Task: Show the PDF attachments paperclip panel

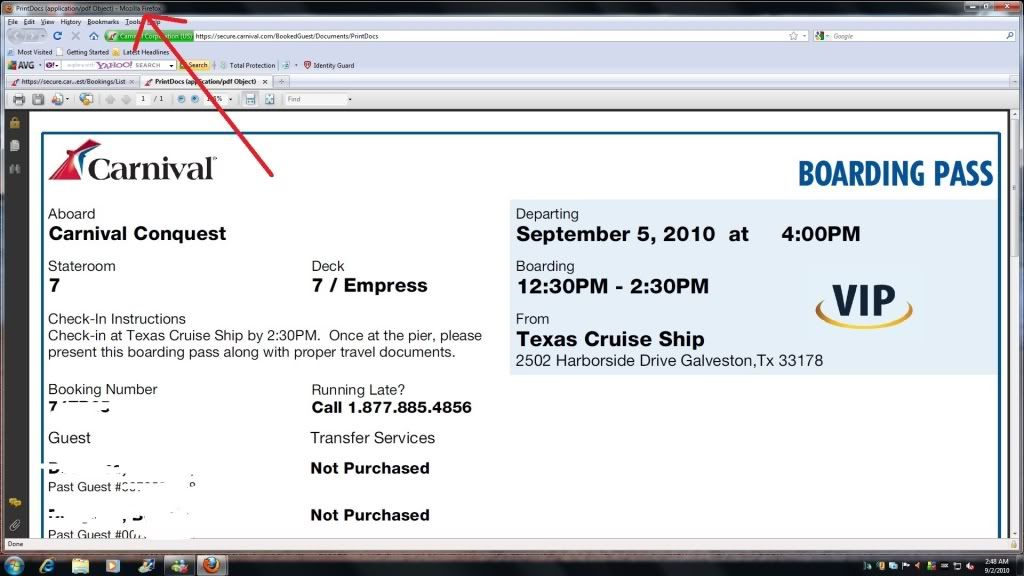Action: (15, 525)
